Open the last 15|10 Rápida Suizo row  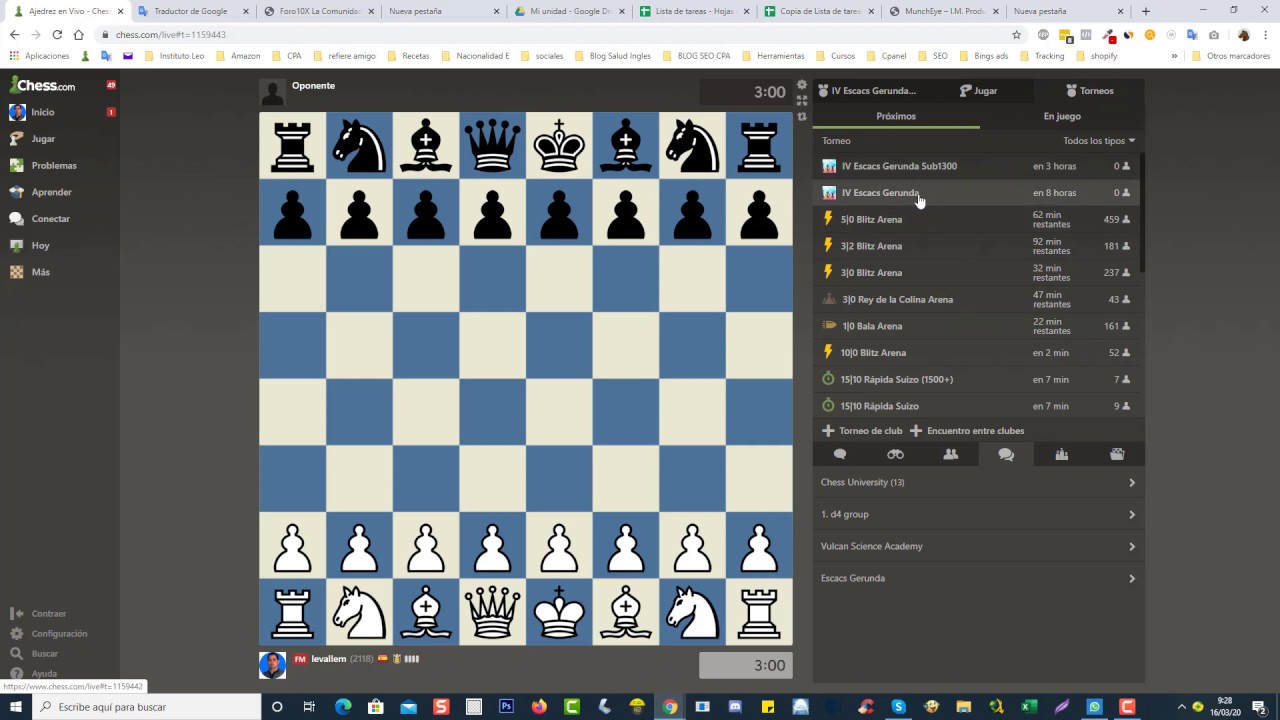tap(976, 406)
